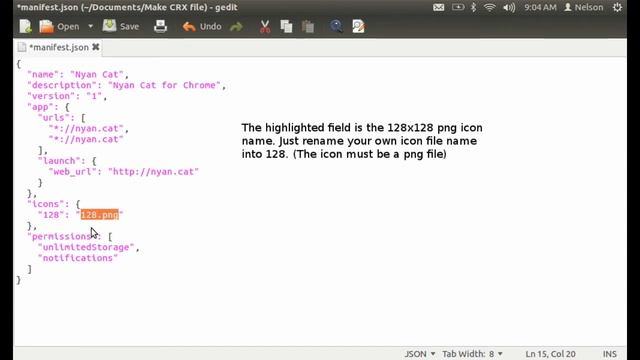
Task: Open the mail indicator icon
Action: click(439, 7)
